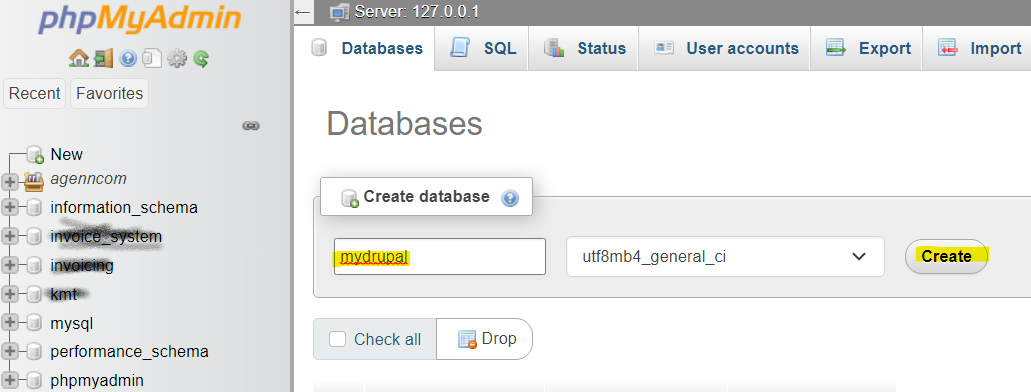Click help icon next to Create database

pyautogui.click(x=510, y=197)
